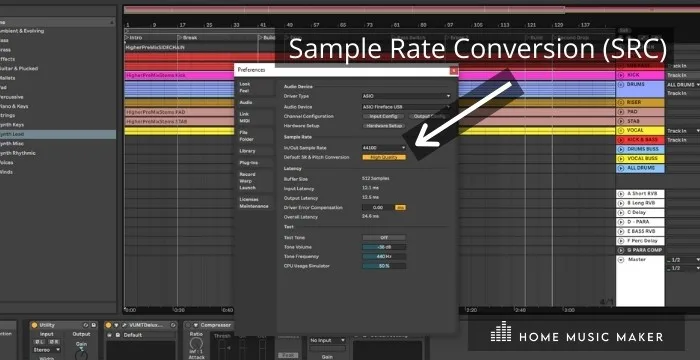700x360 pixels.
Task: Expand the VUMTDeluxe device unfold triangle
Action: tap(117, 325)
